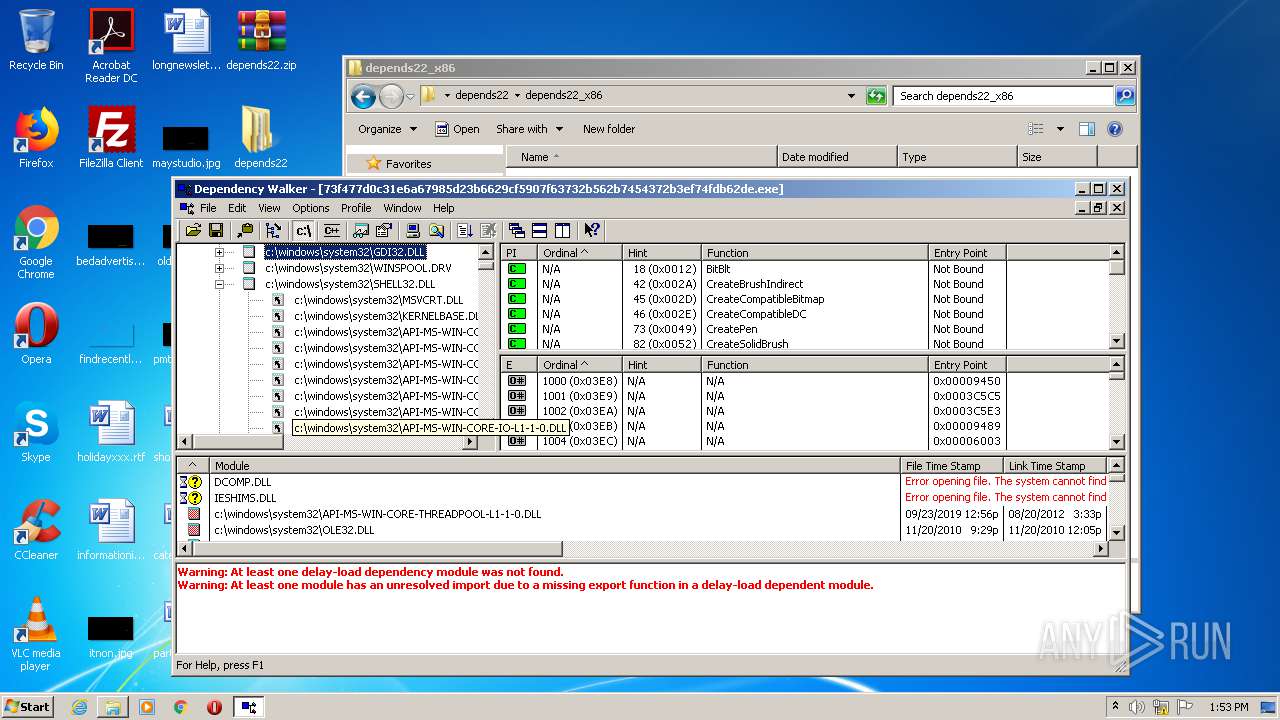
Task: Sort imports by the Function column header
Action: pos(815,253)
